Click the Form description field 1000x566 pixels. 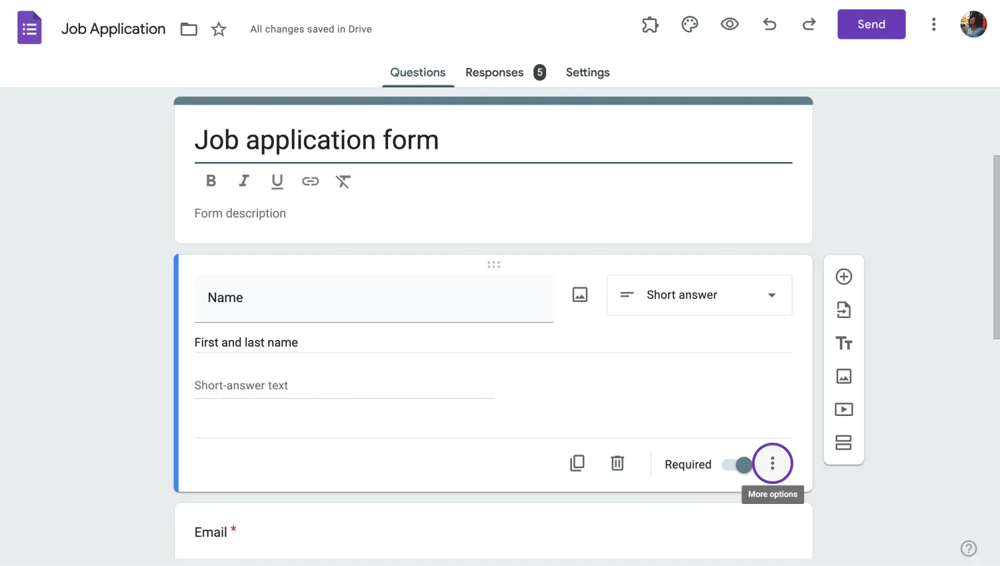pyautogui.click(x=240, y=213)
